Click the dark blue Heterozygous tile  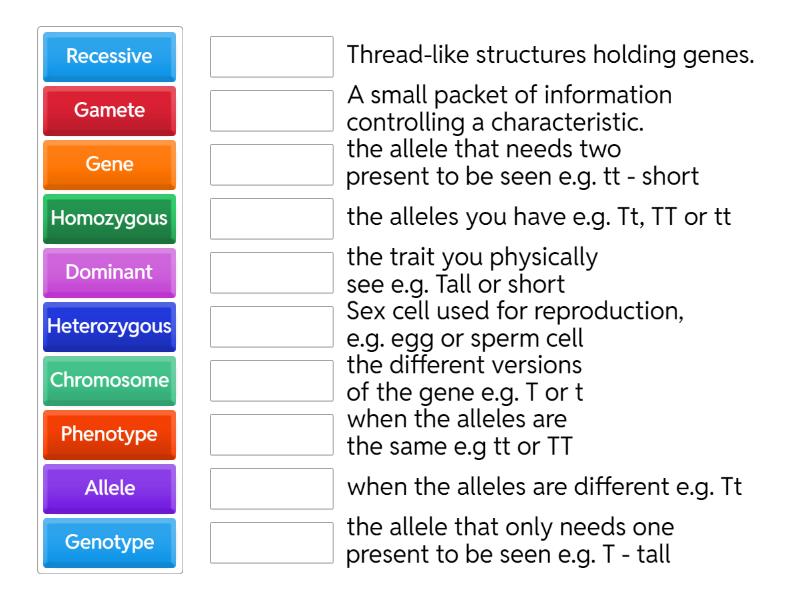[x=109, y=327]
